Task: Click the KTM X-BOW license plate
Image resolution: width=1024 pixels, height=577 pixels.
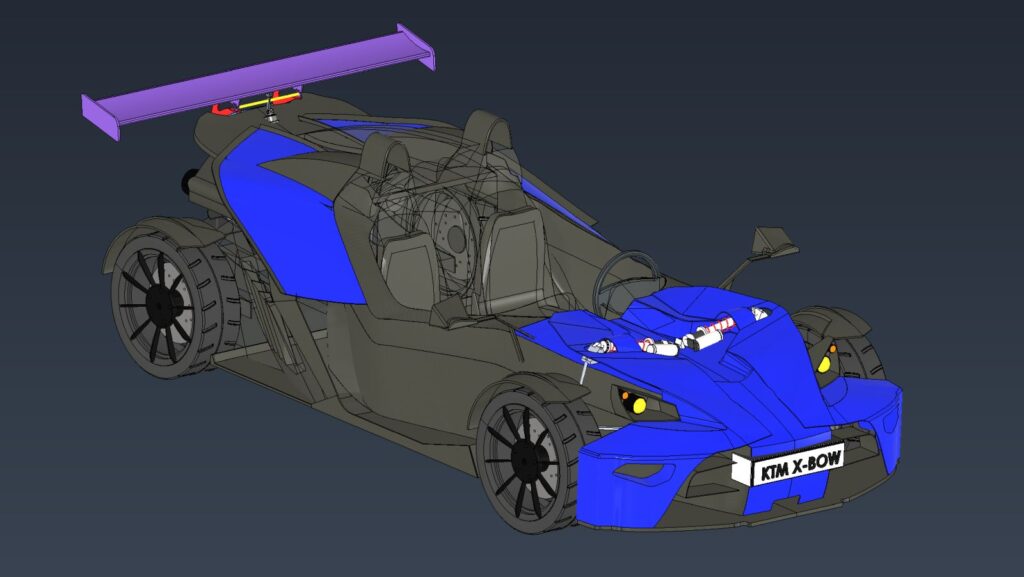Action: pyautogui.click(x=788, y=464)
